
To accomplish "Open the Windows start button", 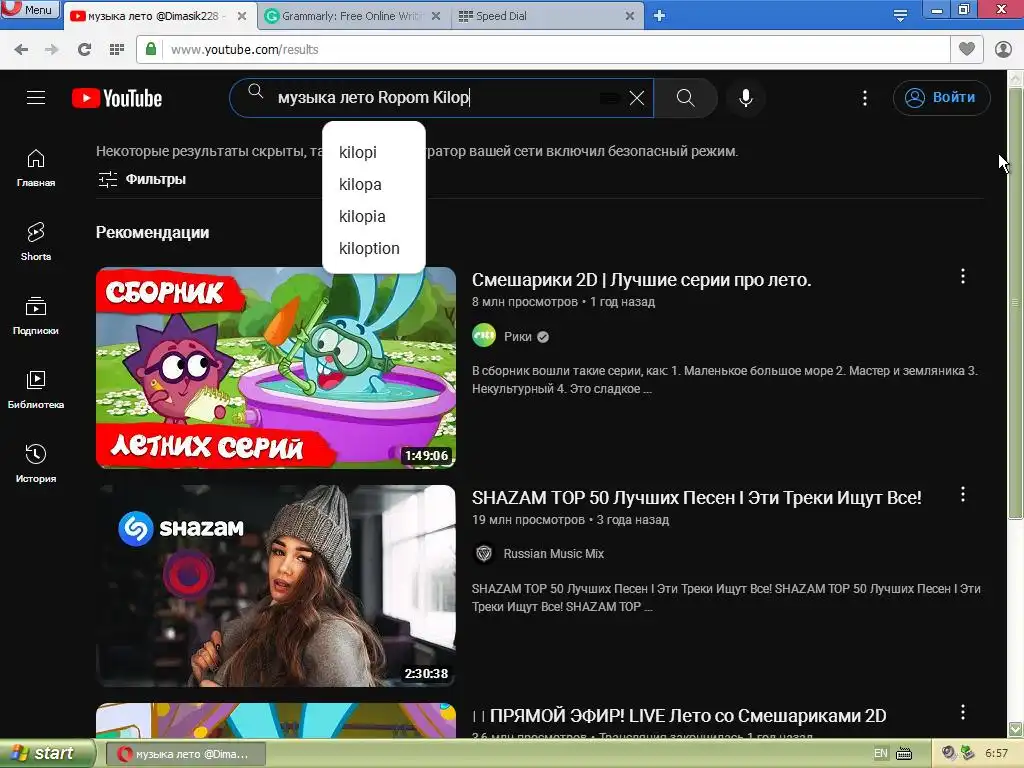I will (47, 754).
